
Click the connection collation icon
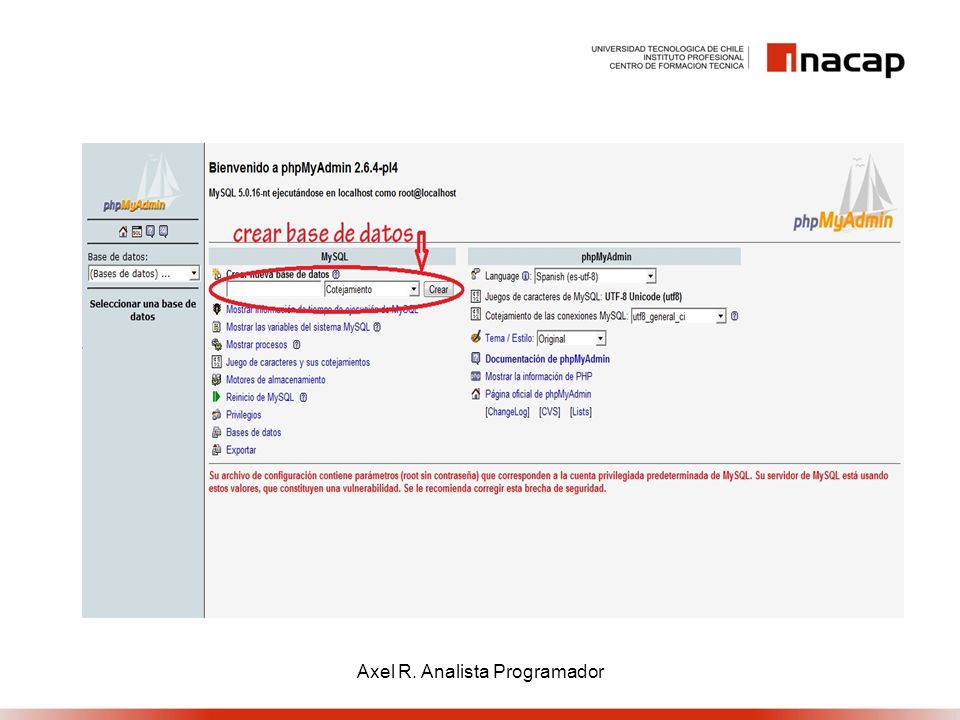[x=476, y=315]
